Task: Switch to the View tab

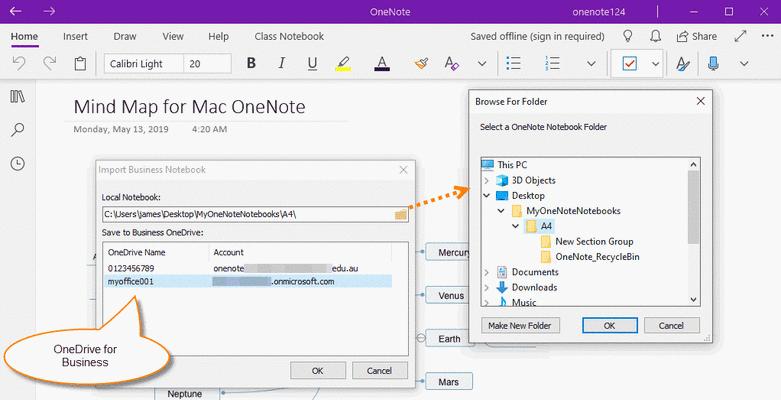Action: 173,36
